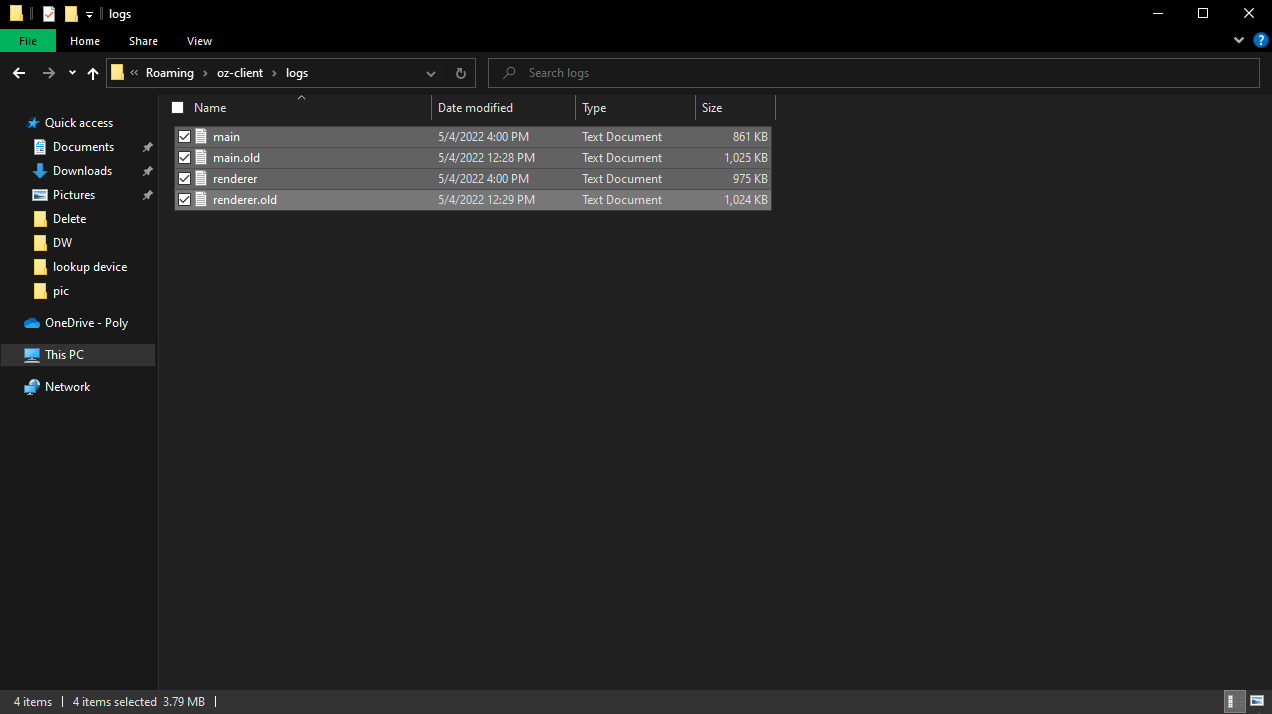Open the OneDrive - Poly location
Viewport: 1272px width, 714px height.
(x=88, y=322)
